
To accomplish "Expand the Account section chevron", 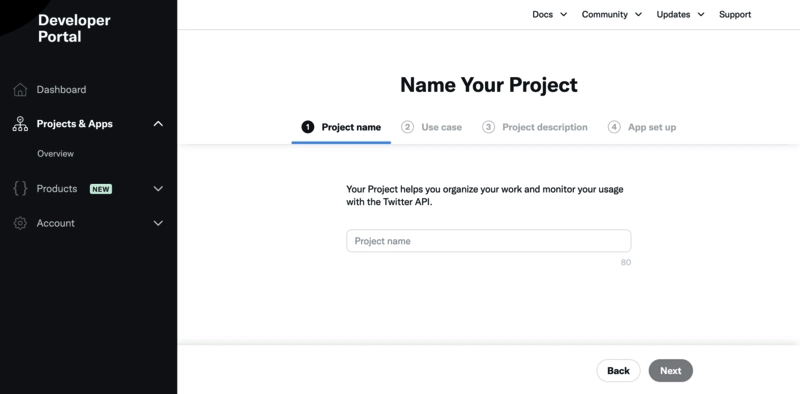I will click(x=158, y=223).
